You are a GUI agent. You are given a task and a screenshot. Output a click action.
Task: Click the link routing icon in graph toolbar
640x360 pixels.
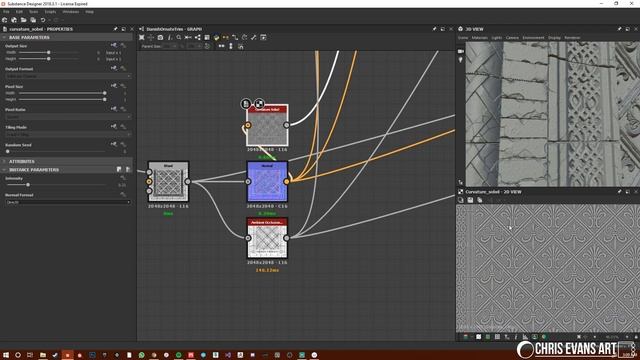click(x=235, y=37)
